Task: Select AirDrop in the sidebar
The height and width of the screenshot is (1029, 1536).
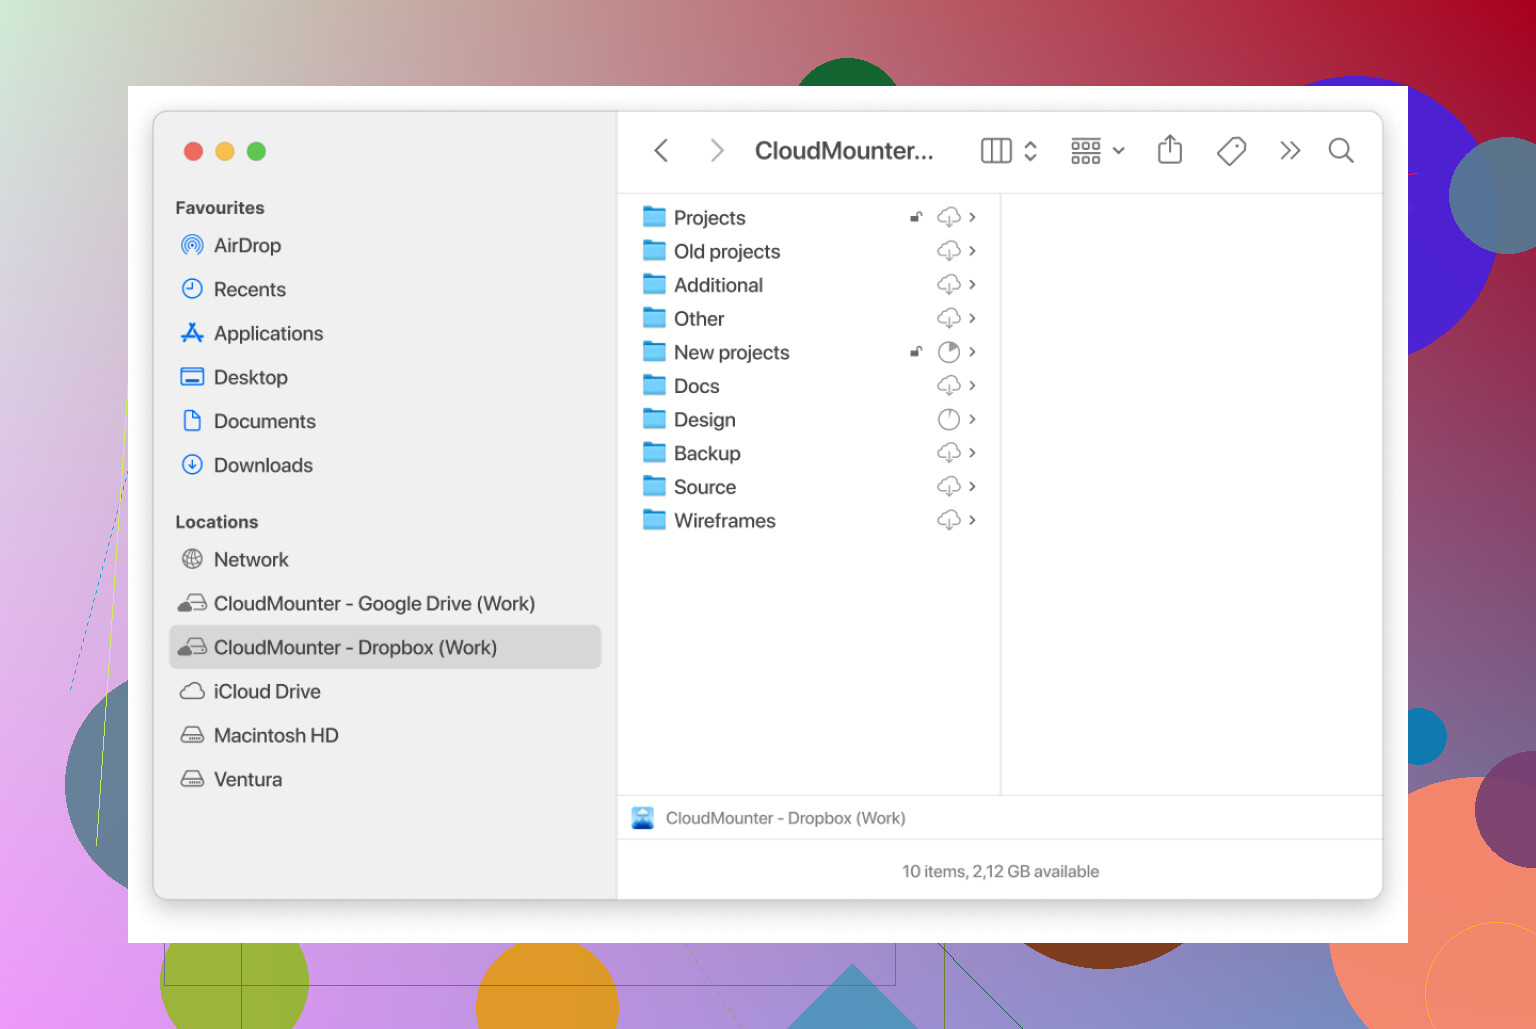Action: [x=247, y=245]
